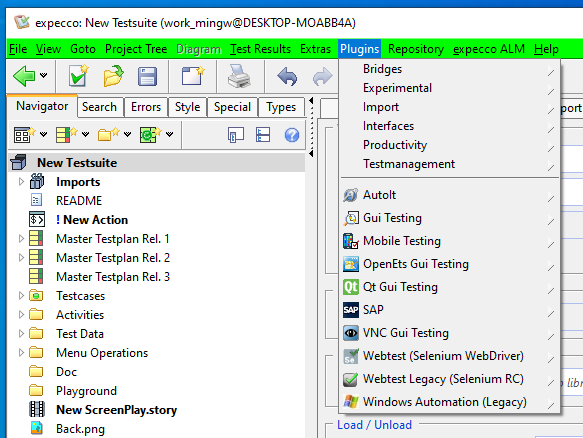Click the save floppy disk icon
This screenshot has height=438, width=583.
click(x=147, y=77)
